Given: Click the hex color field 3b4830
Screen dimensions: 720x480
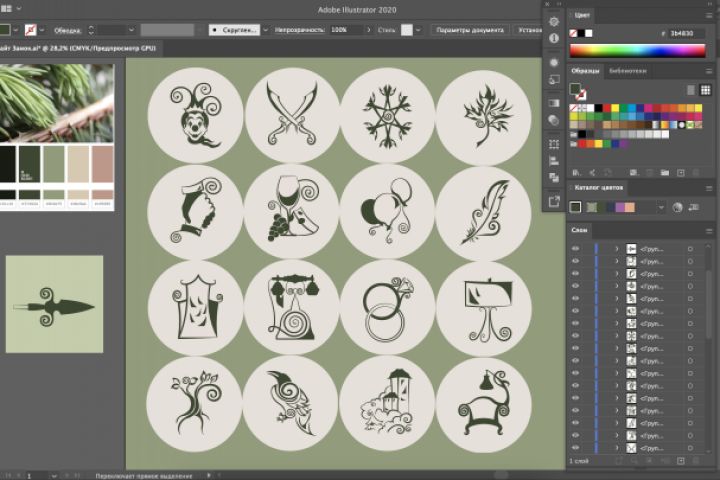Looking at the screenshot, I should (x=686, y=33).
